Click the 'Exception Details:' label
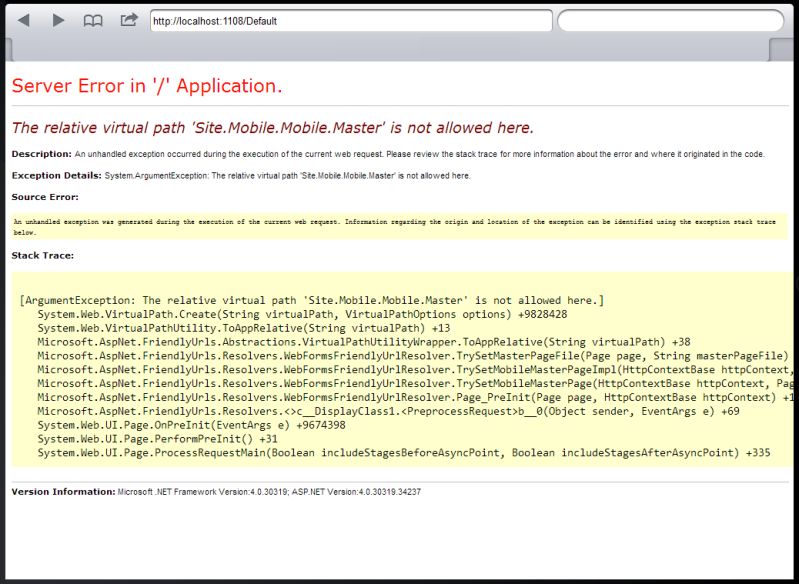The image size is (799, 584). [x=57, y=175]
